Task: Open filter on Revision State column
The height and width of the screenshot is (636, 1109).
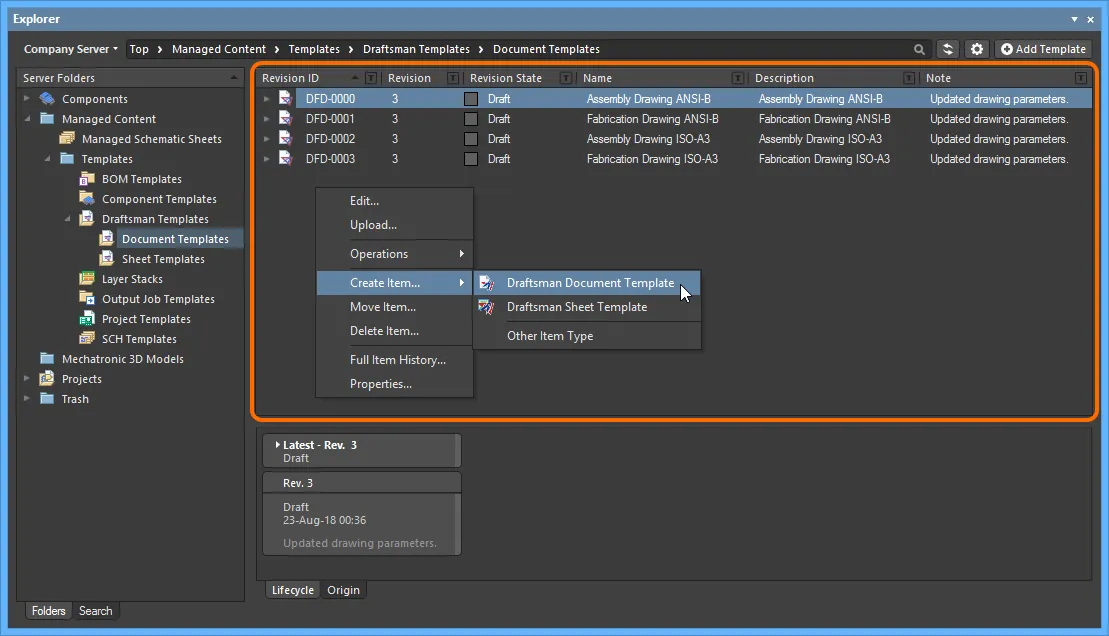Action: click(x=566, y=78)
